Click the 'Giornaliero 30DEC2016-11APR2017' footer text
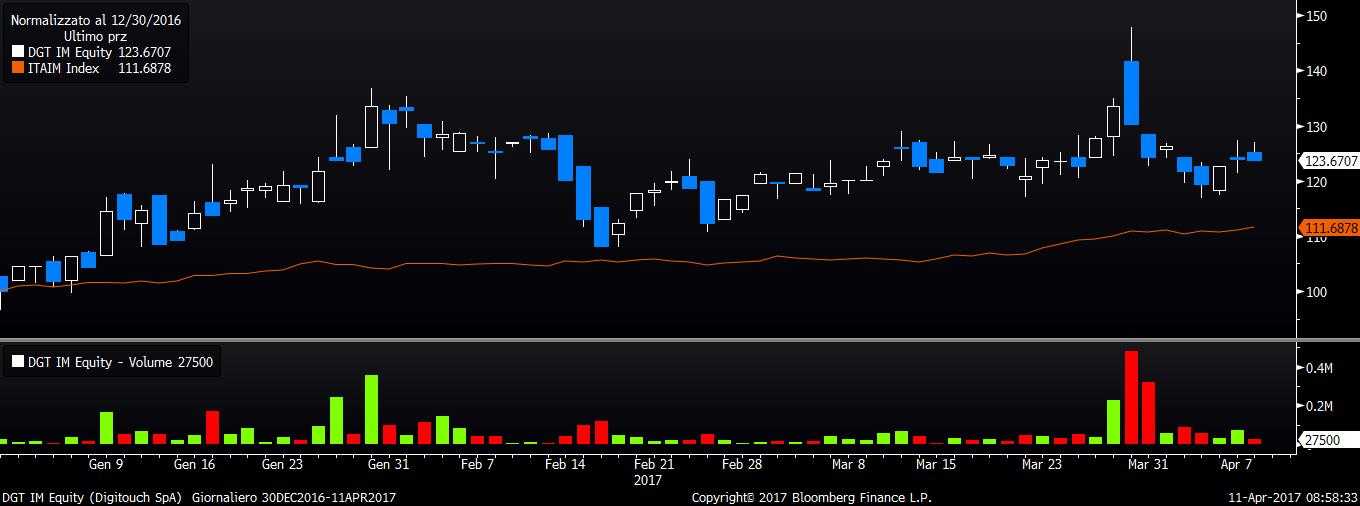Screen dimensions: 1360x506 pyautogui.click(x=295, y=497)
